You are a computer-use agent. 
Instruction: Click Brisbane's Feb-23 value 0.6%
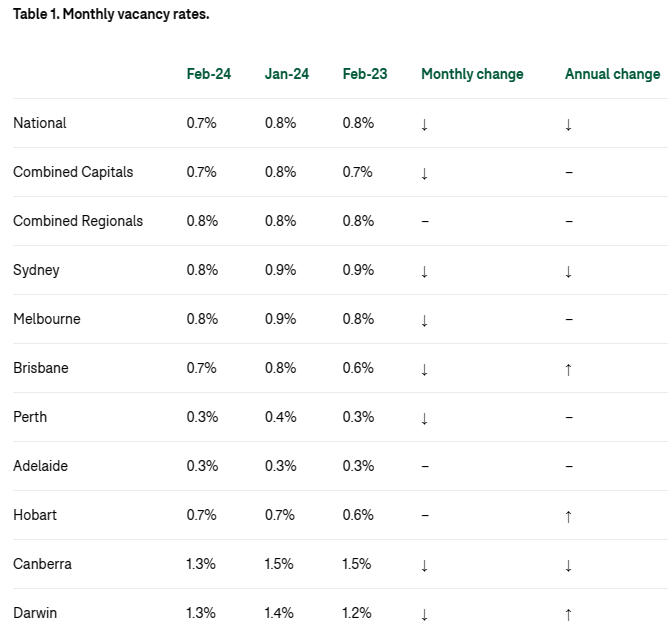tap(358, 368)
